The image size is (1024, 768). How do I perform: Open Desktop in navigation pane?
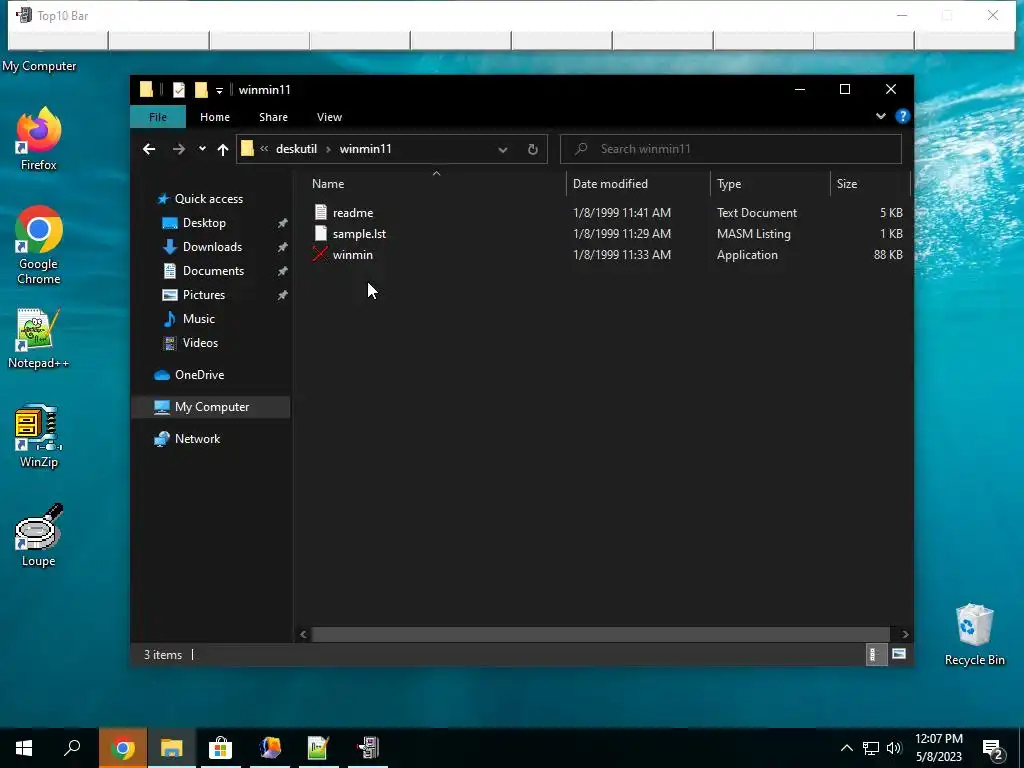coord(204,223)
